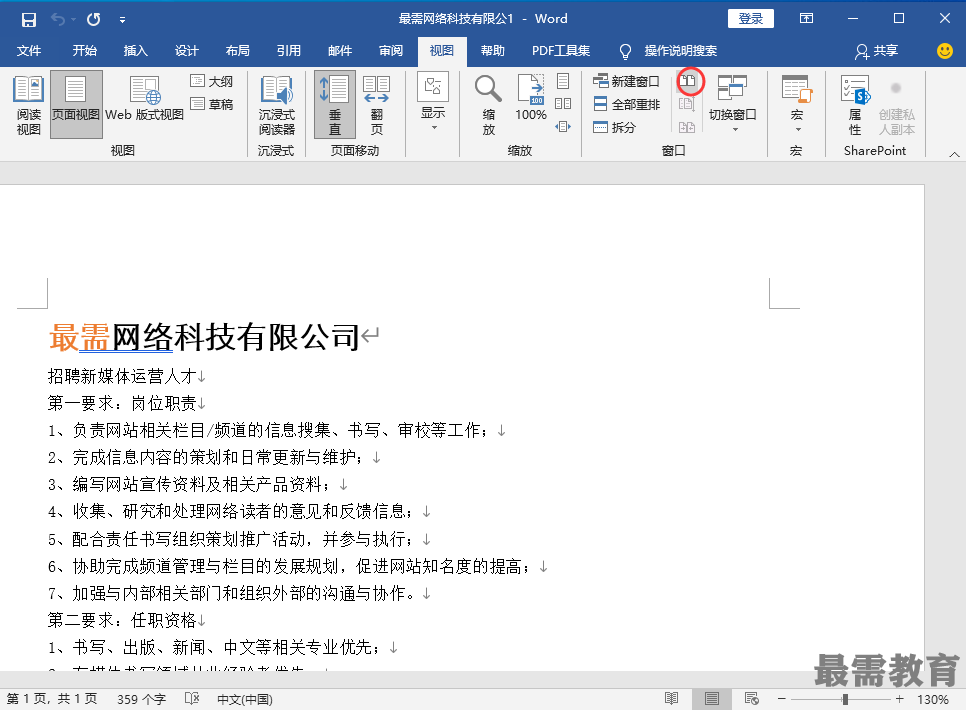Switch to Outline view (大纲)
This screenshot has width=966, height=710.
(211, 81)
